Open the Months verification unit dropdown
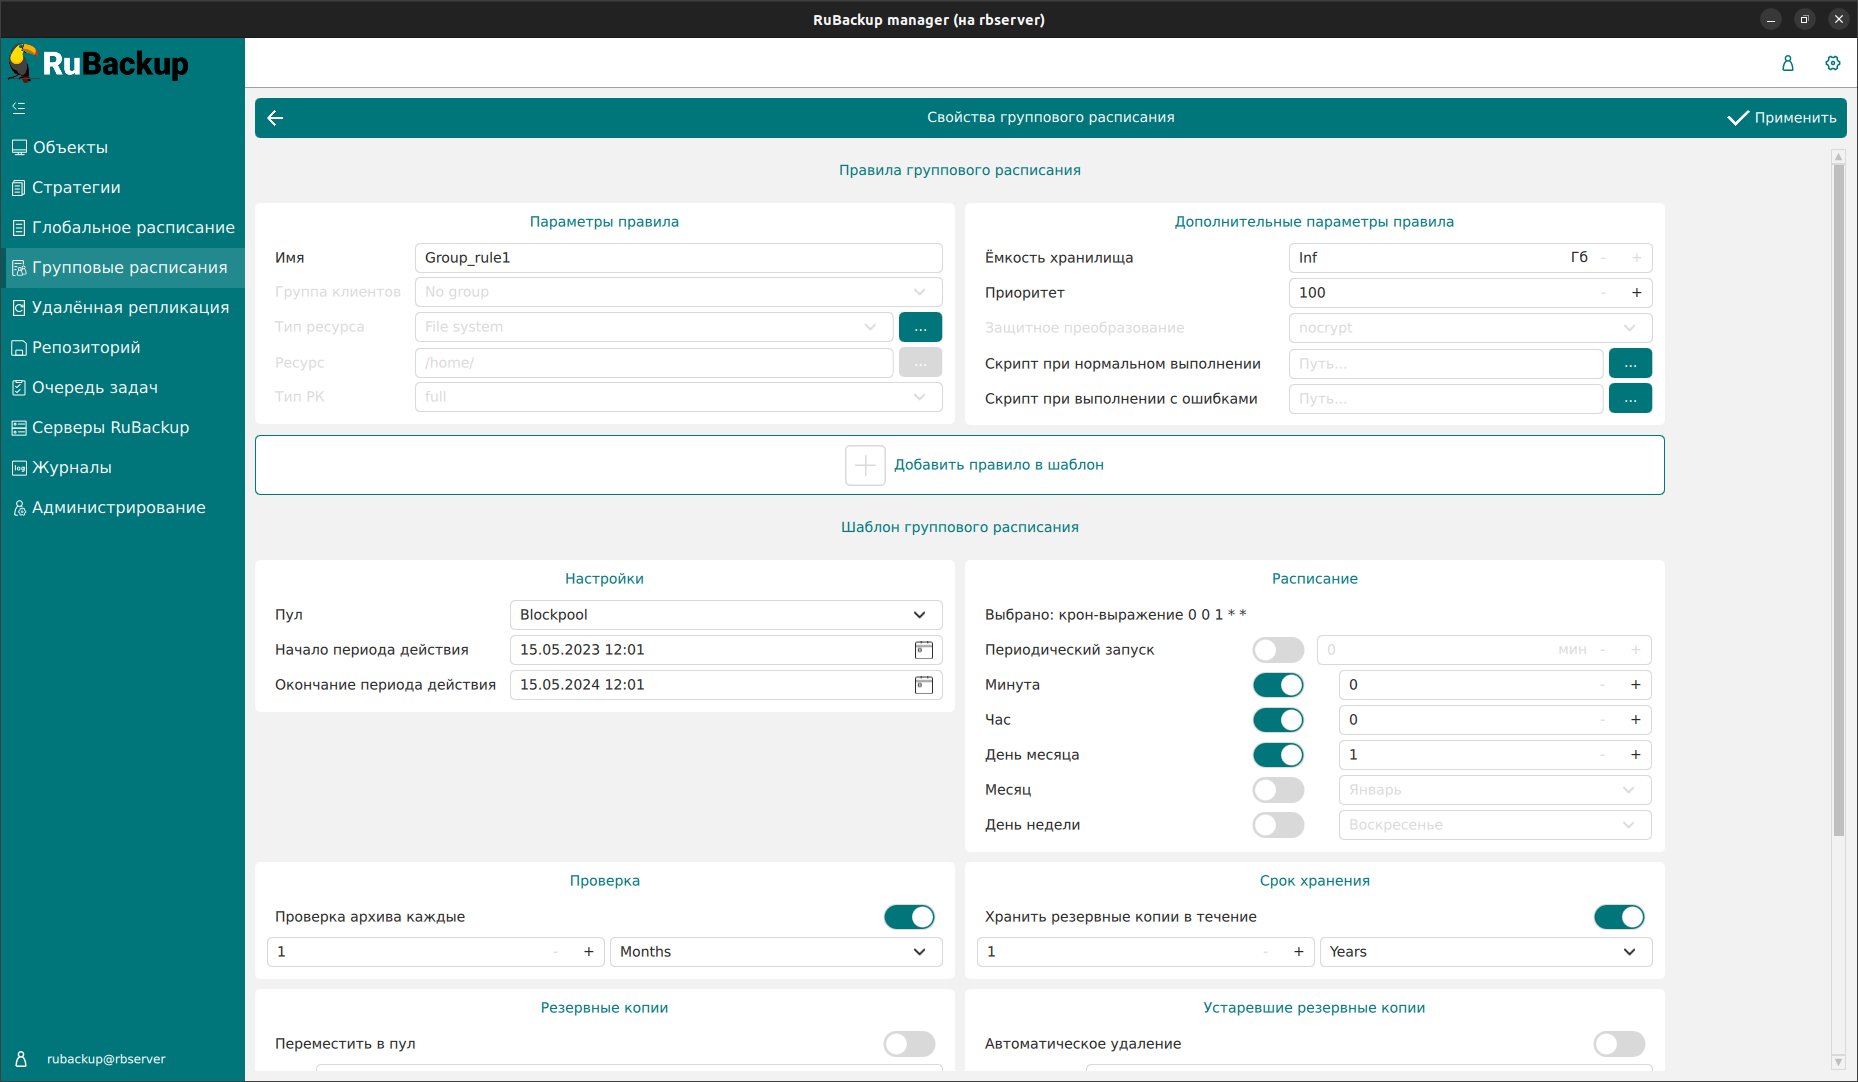The width and height of the screenshot is (1858, 1082). (775, 952)
